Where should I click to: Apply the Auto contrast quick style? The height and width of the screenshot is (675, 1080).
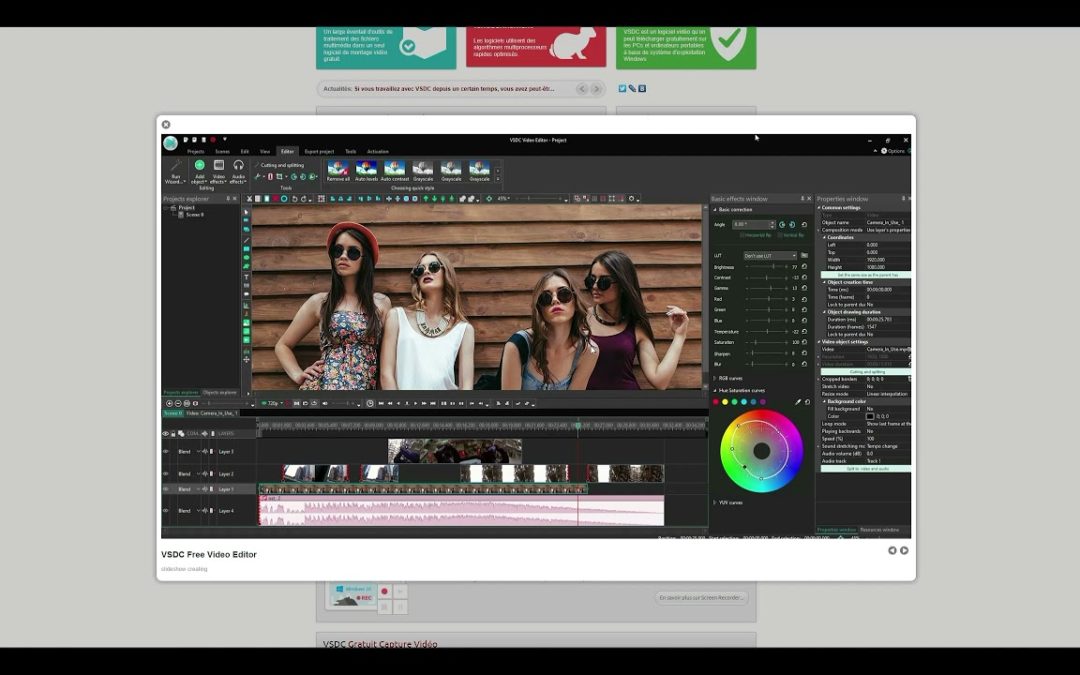pyautogui.click(x=395, y=171)
